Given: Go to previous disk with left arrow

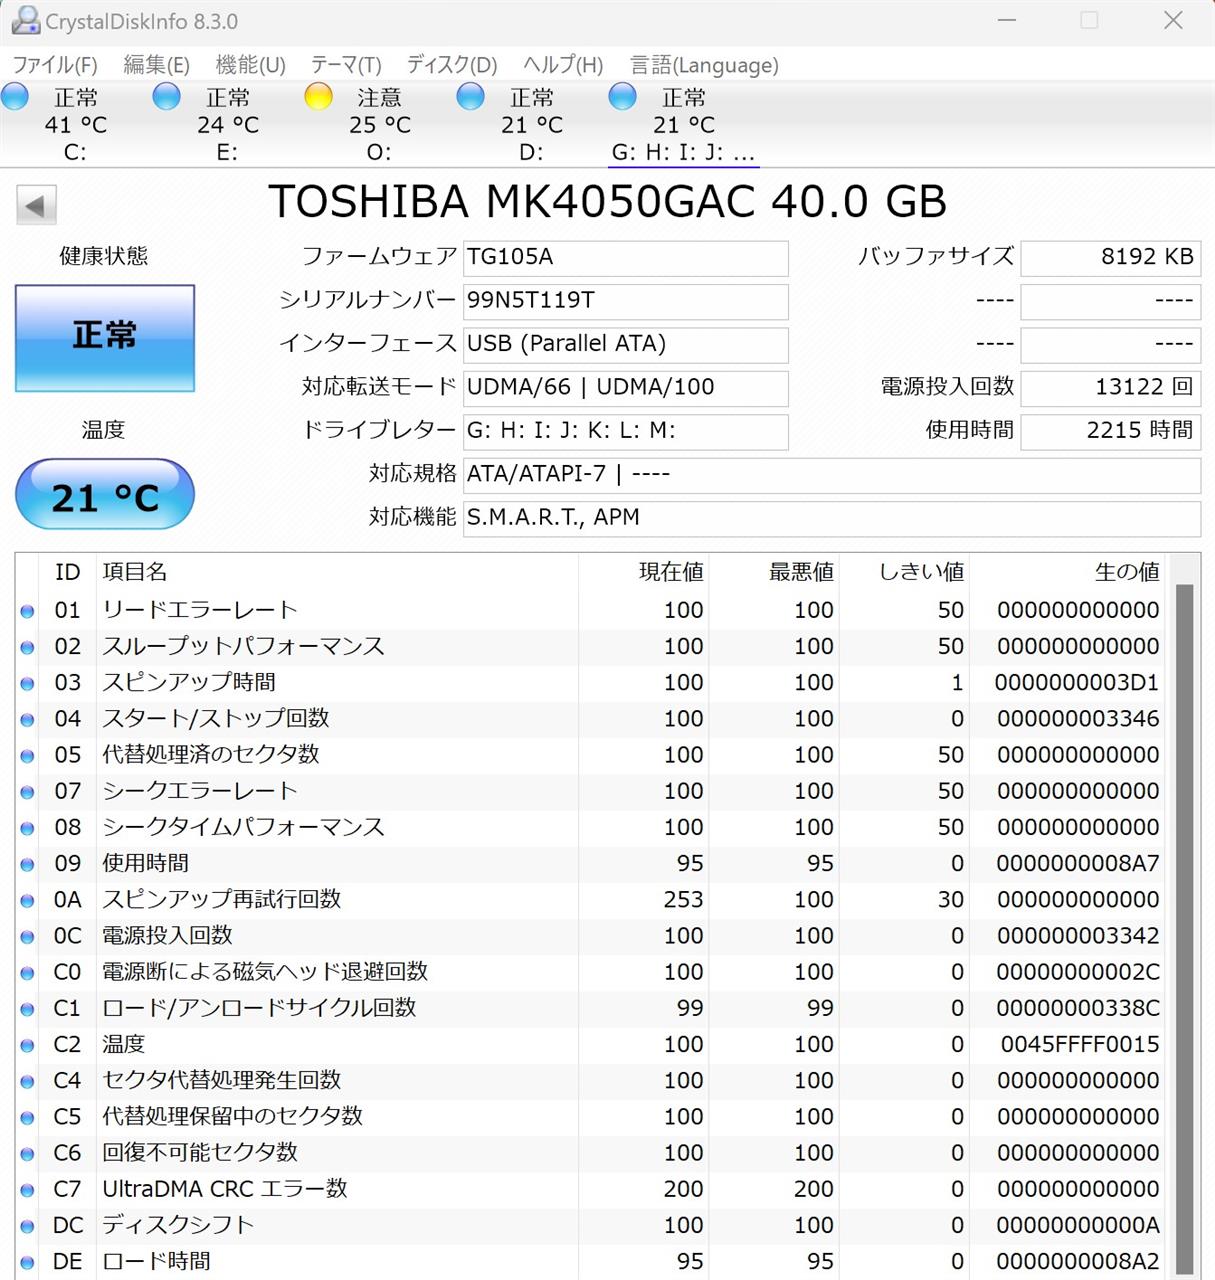Looking at the screenshot, I should (36, 206).
